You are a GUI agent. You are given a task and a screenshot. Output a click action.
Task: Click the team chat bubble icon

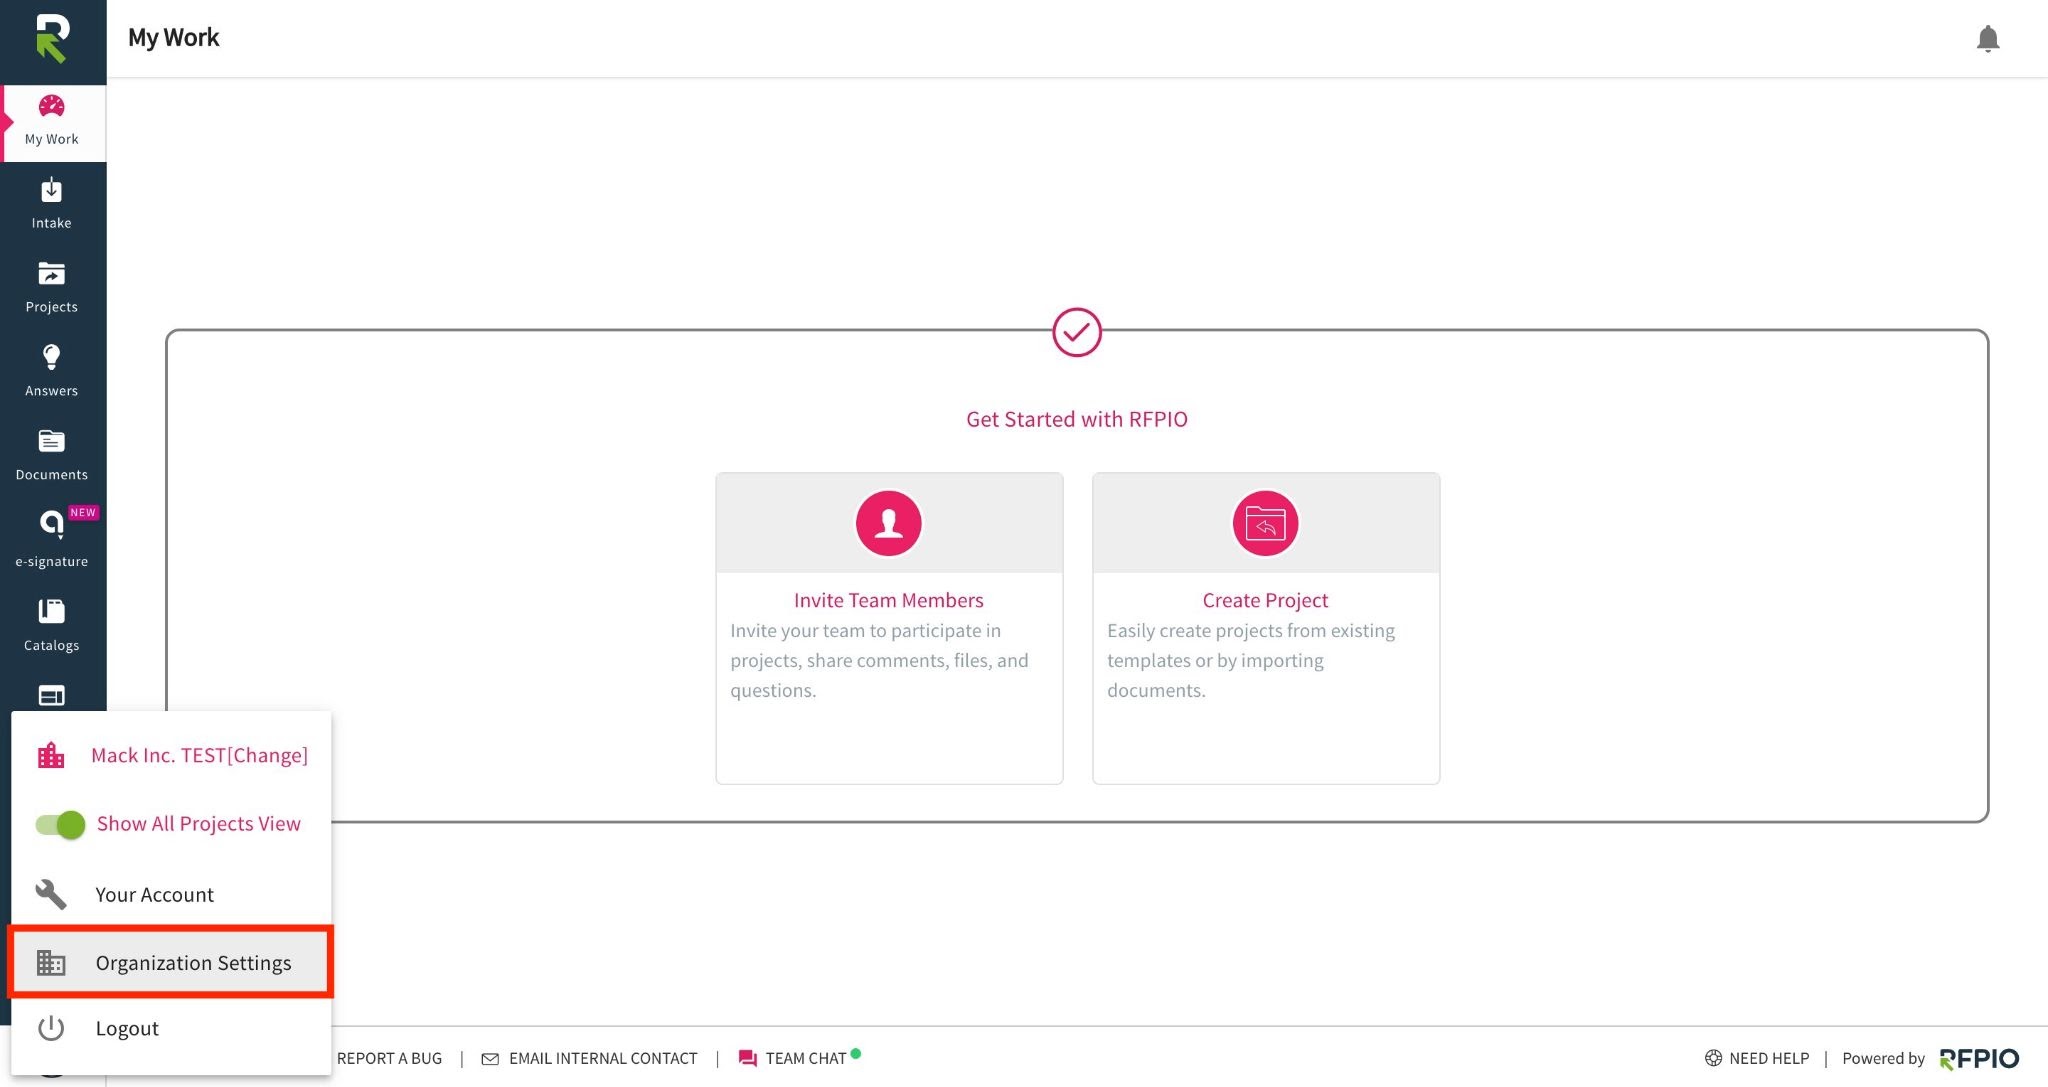click(x=747, y=1059)
